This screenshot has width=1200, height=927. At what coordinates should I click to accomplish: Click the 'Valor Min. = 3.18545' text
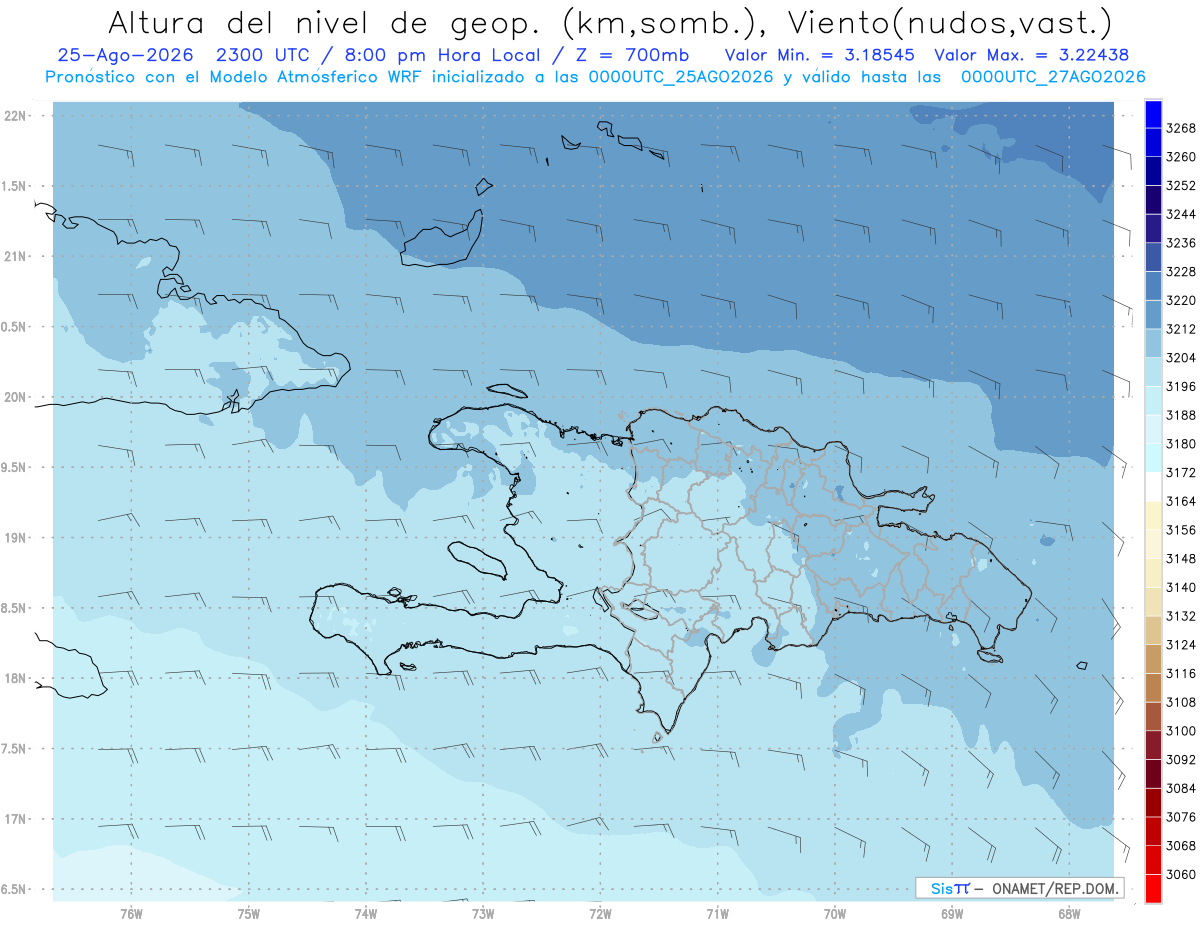tap(821, 55)
